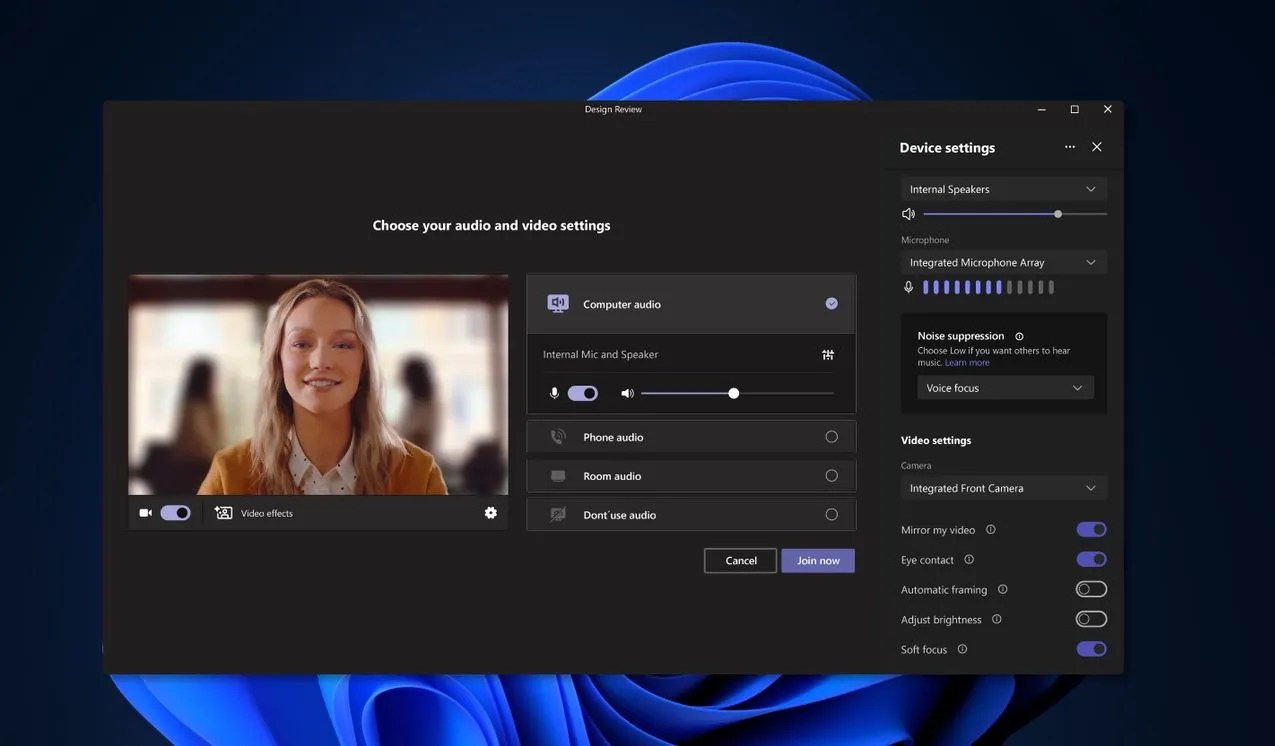Viewport: 1275px width, 746px height.
Task: Adjust speaker volume slider in Device settings
Action: [1015, 214]
